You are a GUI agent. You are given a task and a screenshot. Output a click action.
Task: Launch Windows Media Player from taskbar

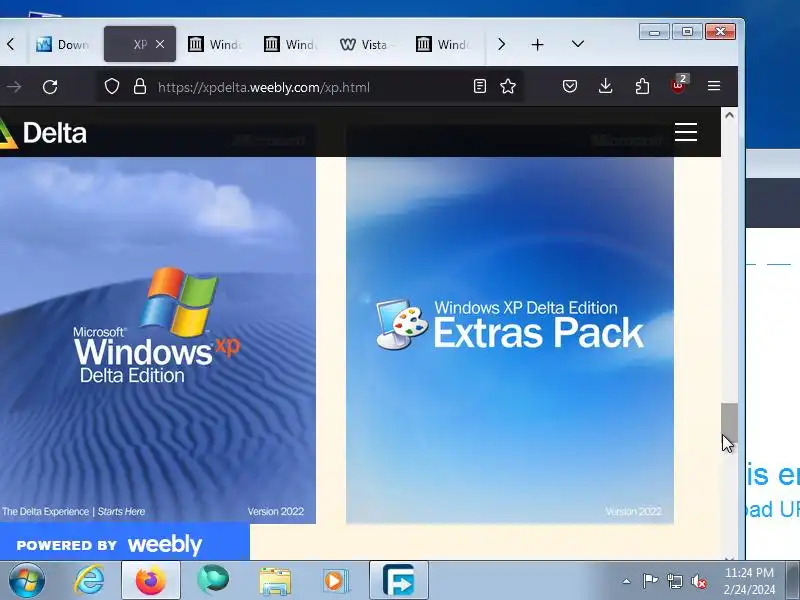(336, 581)
